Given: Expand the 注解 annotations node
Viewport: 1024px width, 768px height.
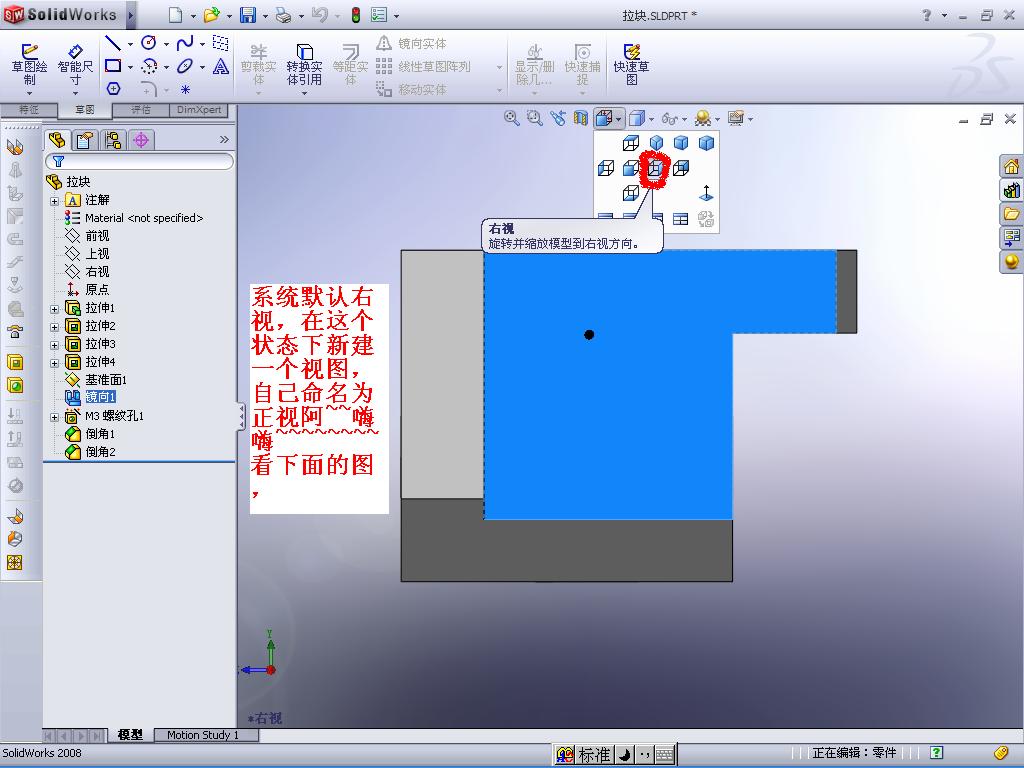Looking at the screenshot, I should click(55, 200).
